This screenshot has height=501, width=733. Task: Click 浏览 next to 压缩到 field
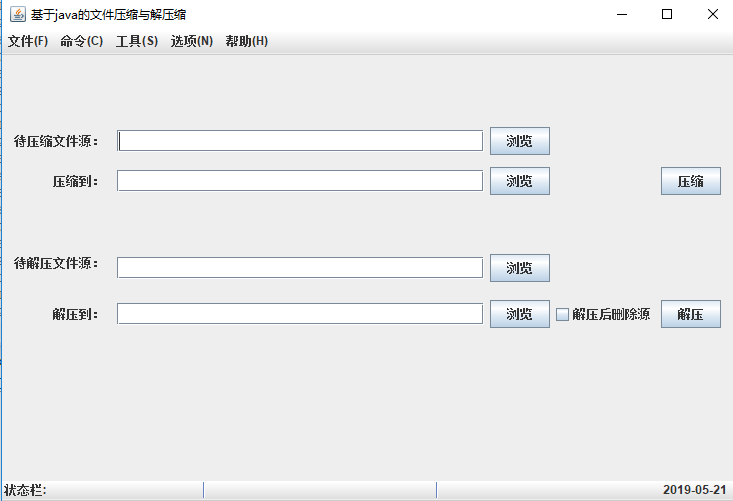[x=520, y=181]
